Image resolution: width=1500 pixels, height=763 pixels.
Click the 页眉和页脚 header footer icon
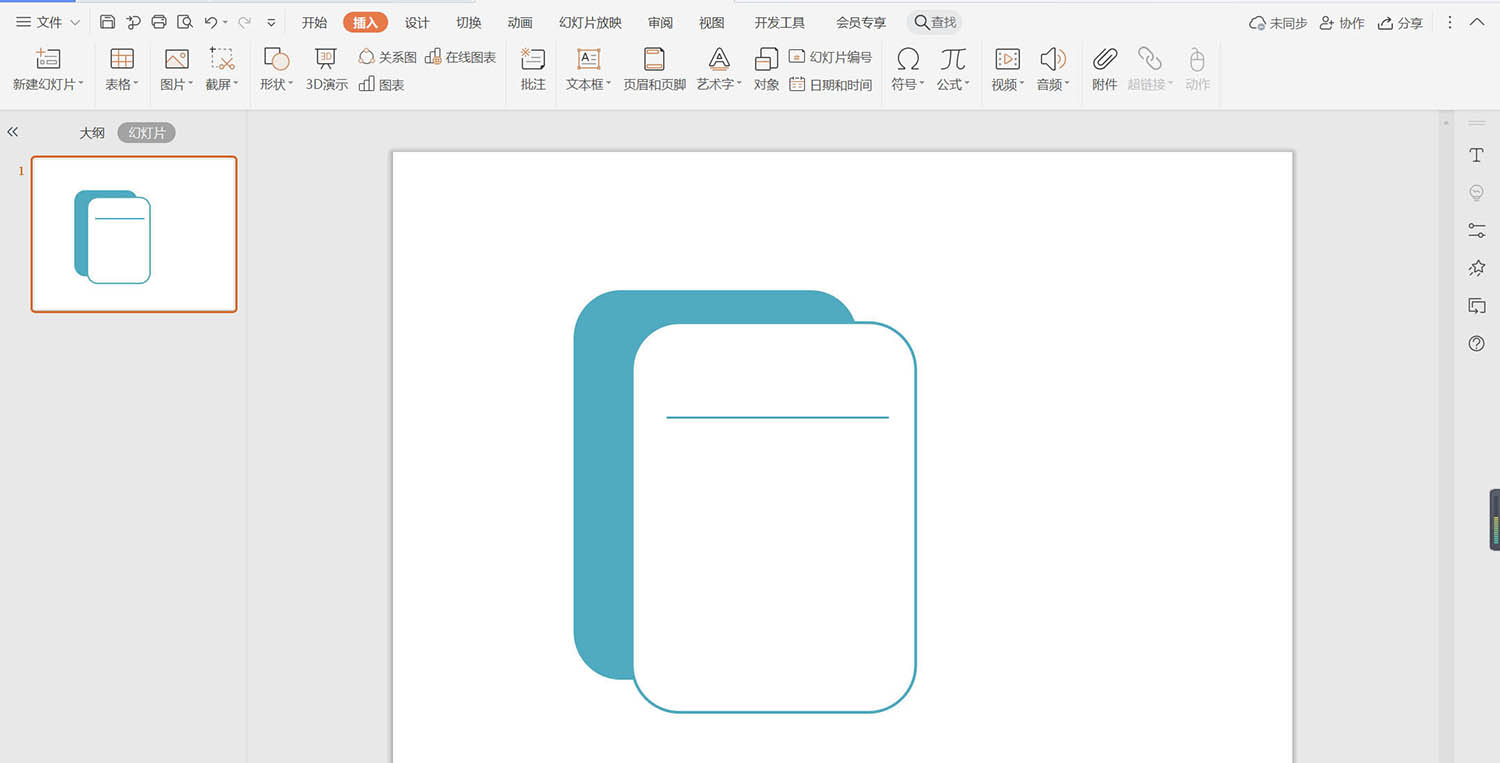coord(654,60)
